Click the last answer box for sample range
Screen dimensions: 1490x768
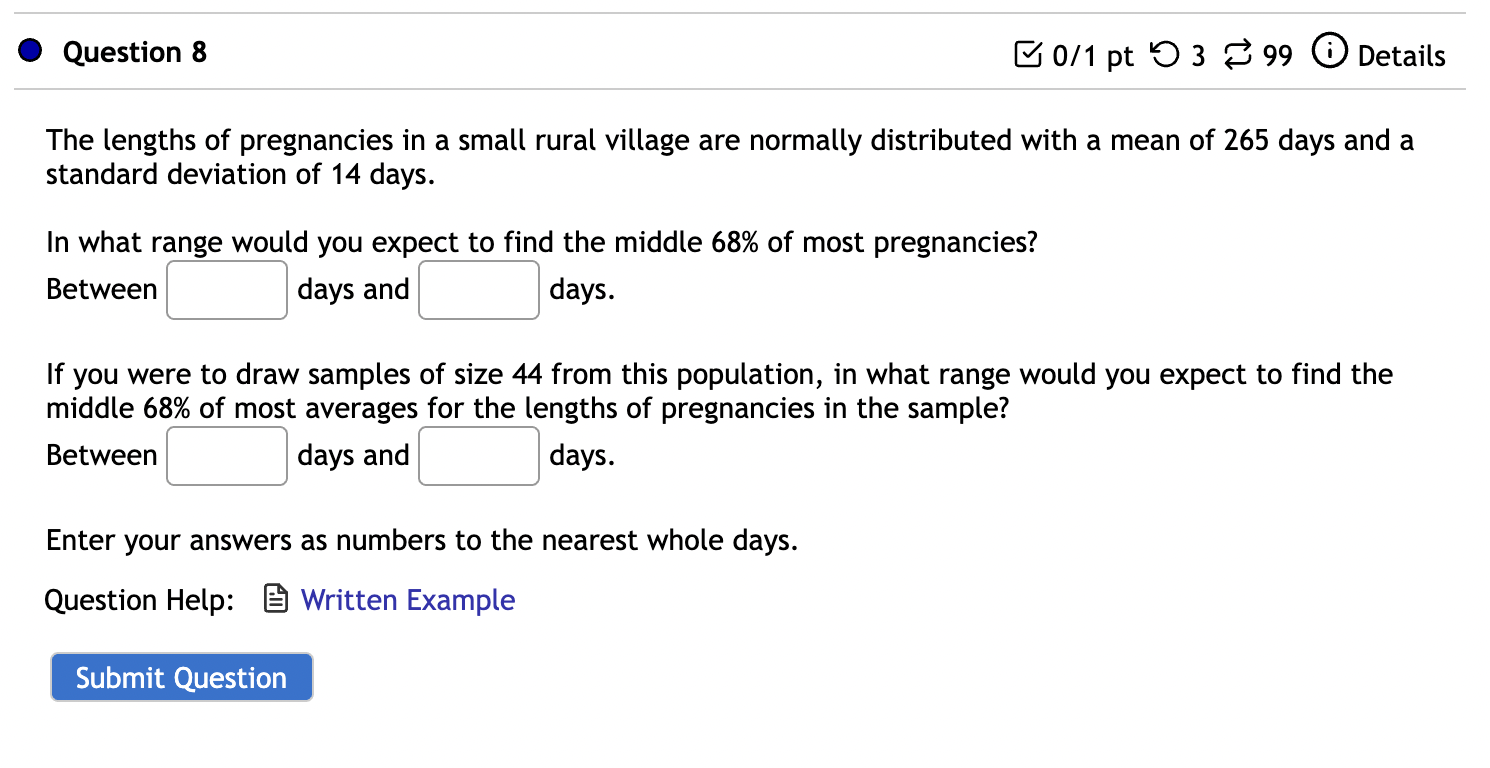coord(479,456)
